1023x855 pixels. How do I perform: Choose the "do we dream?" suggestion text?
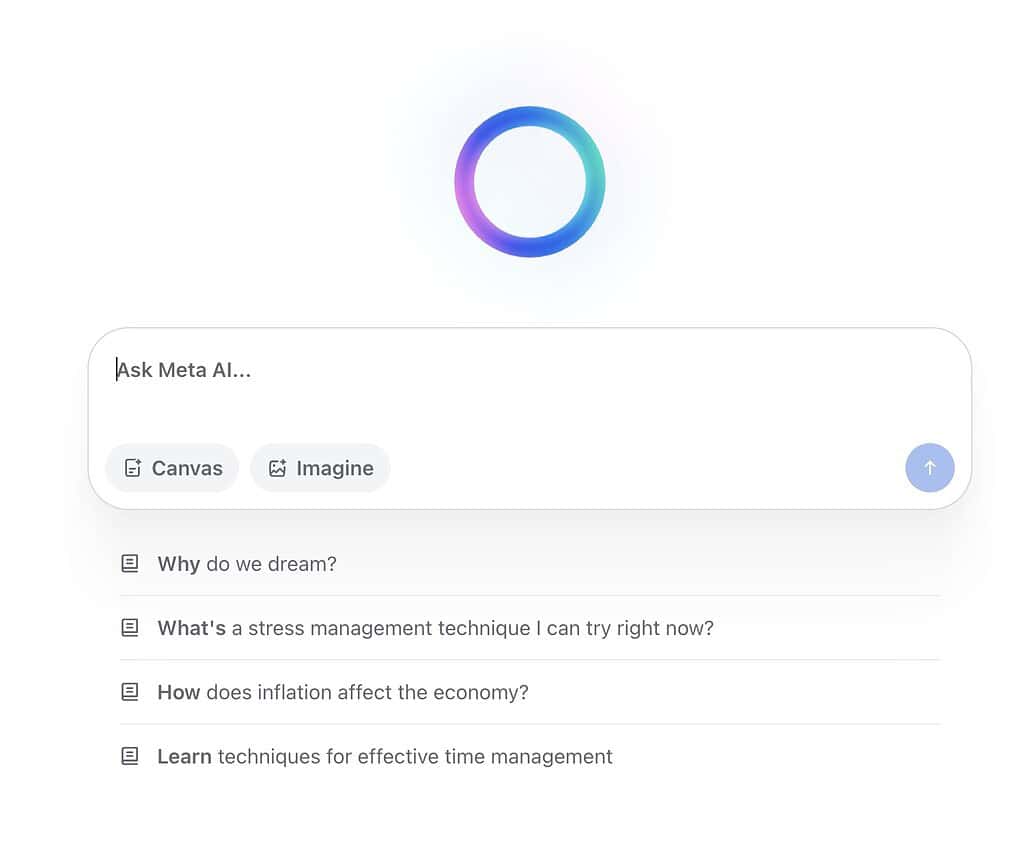[271, 564]
